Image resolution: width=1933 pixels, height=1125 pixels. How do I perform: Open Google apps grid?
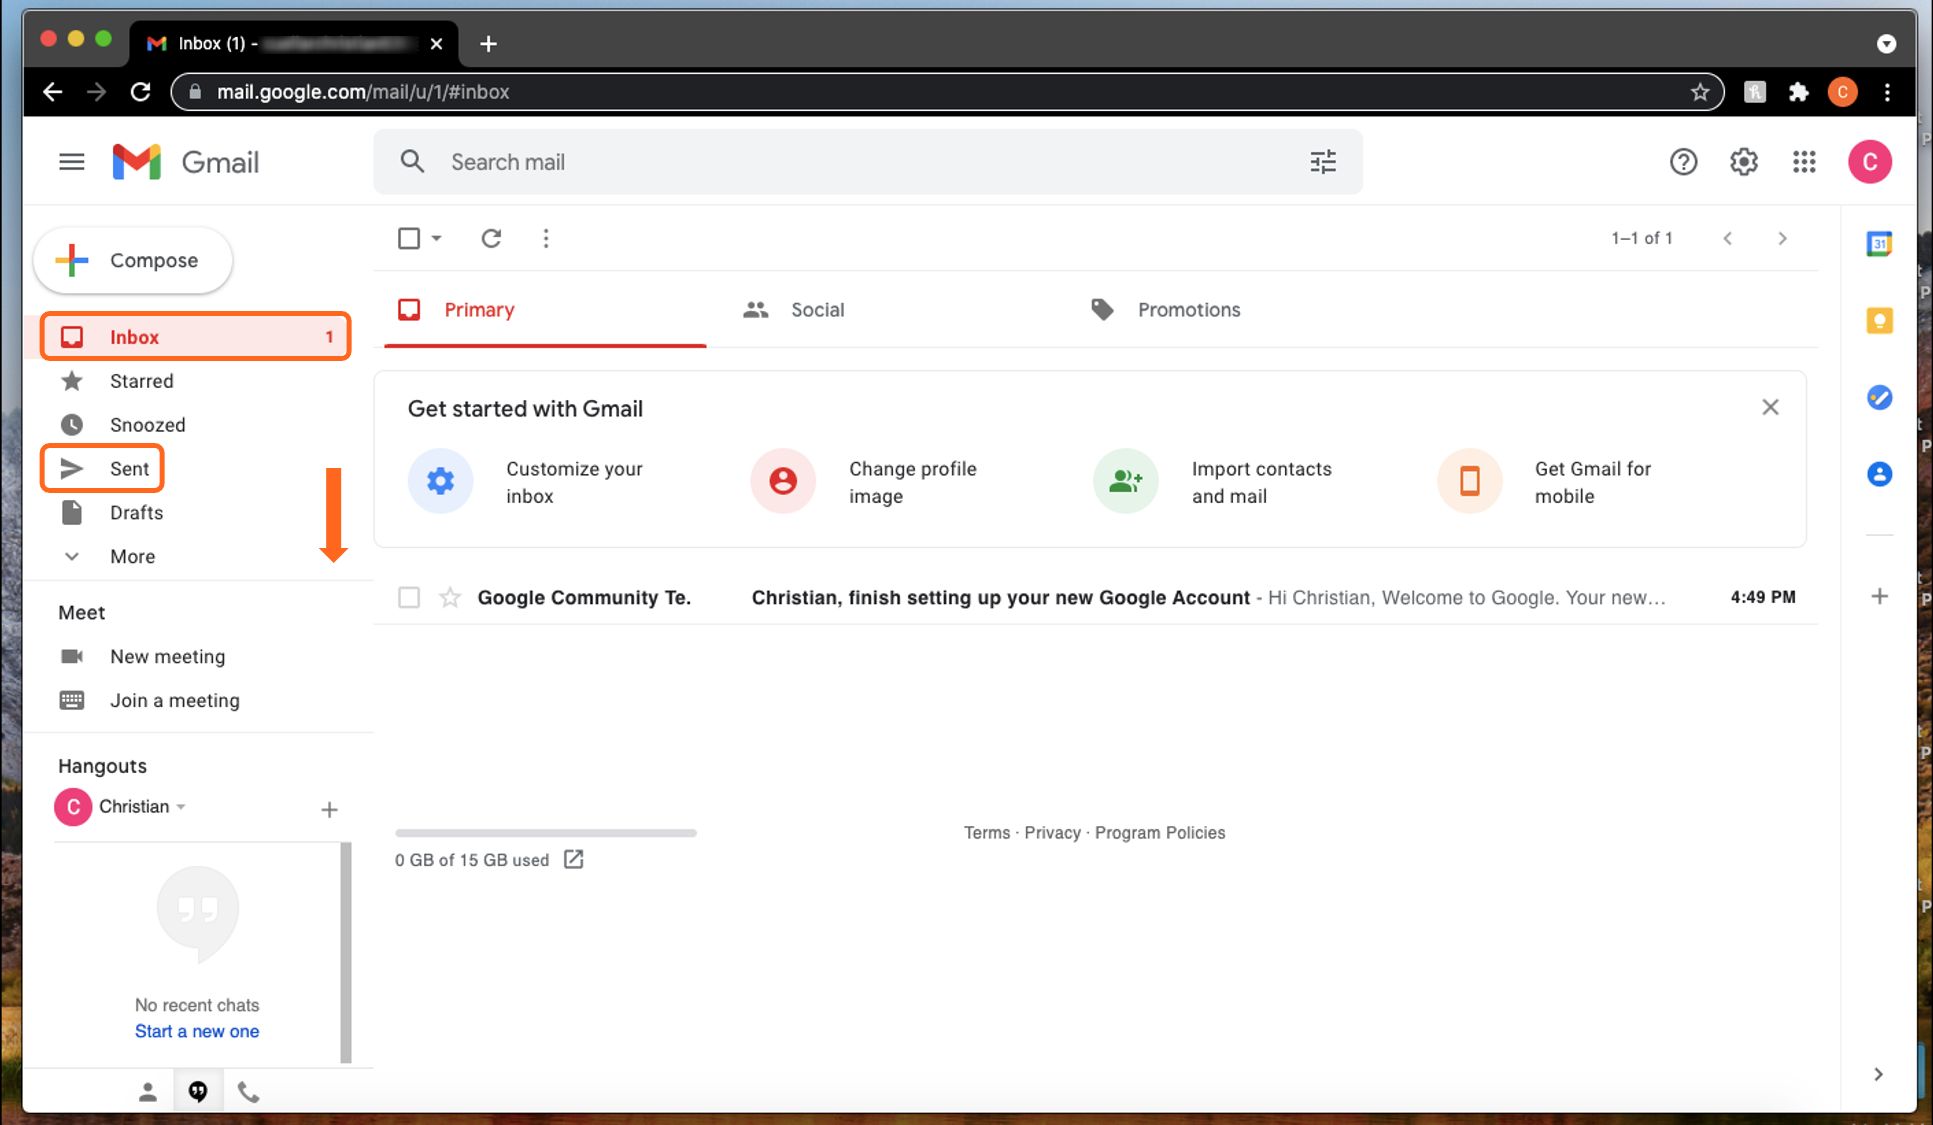coord(1804,162)
